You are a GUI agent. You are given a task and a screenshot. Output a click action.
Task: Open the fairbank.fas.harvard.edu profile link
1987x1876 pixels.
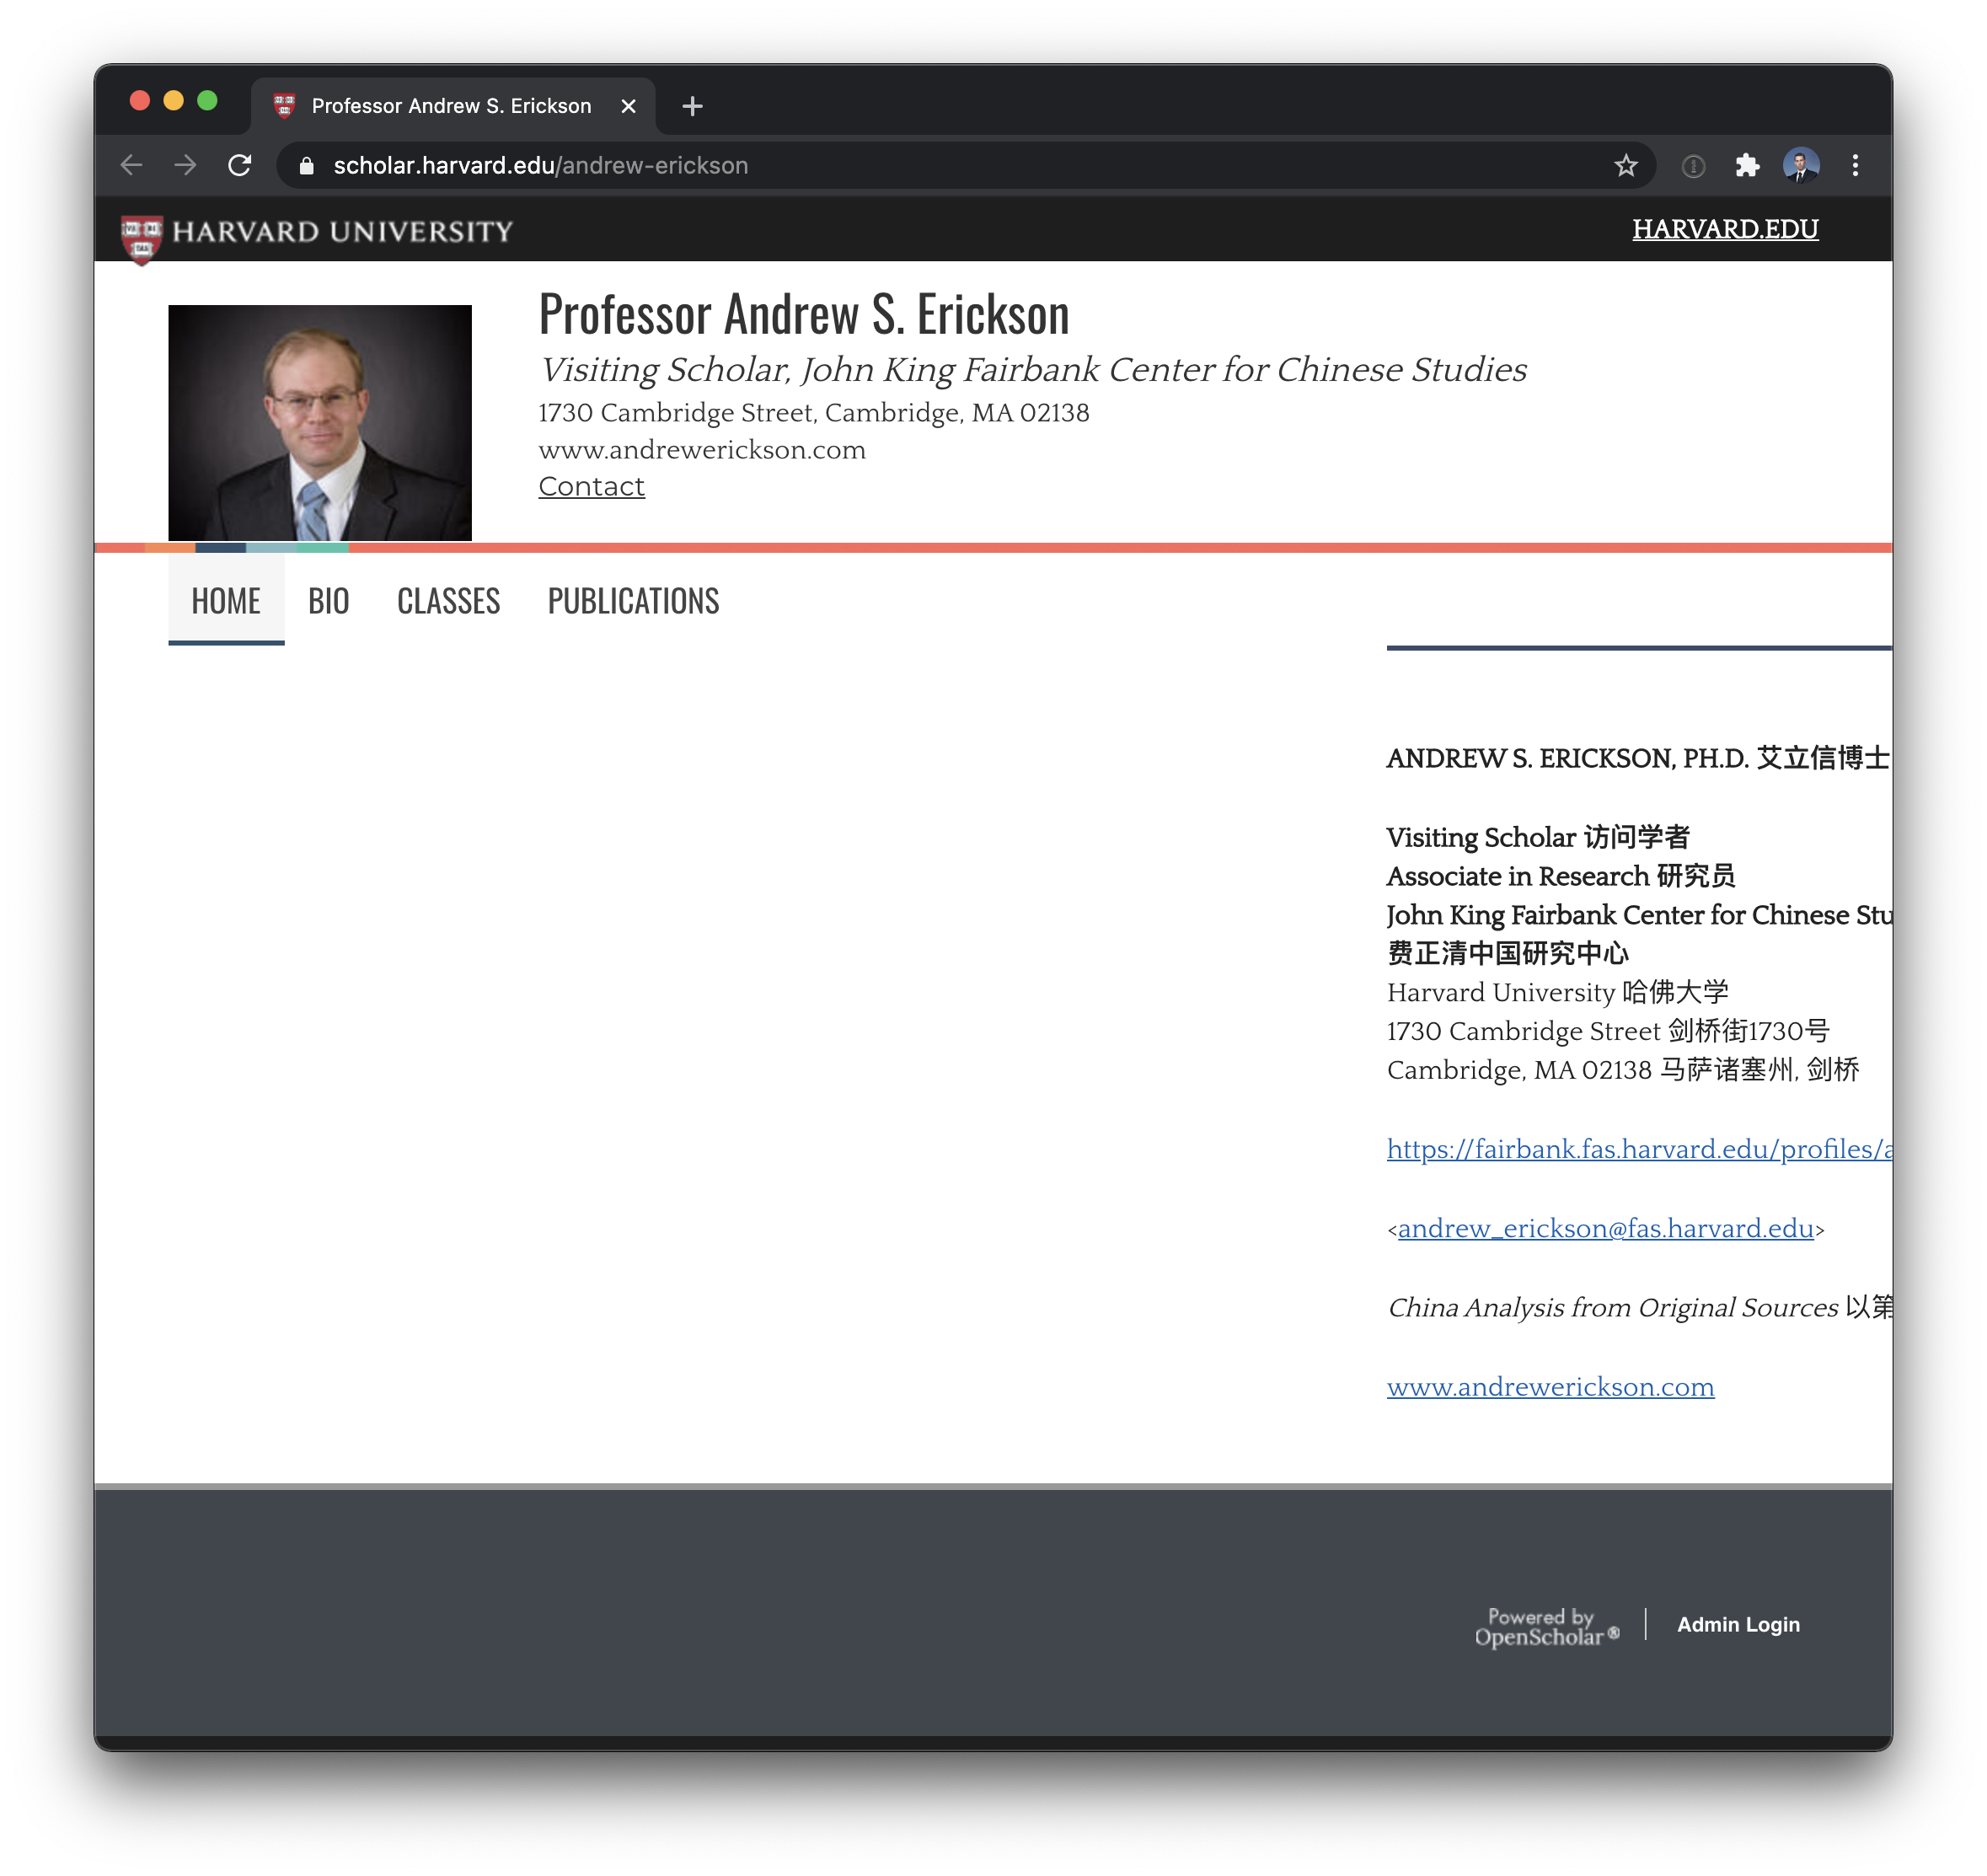[1639, 1149]
